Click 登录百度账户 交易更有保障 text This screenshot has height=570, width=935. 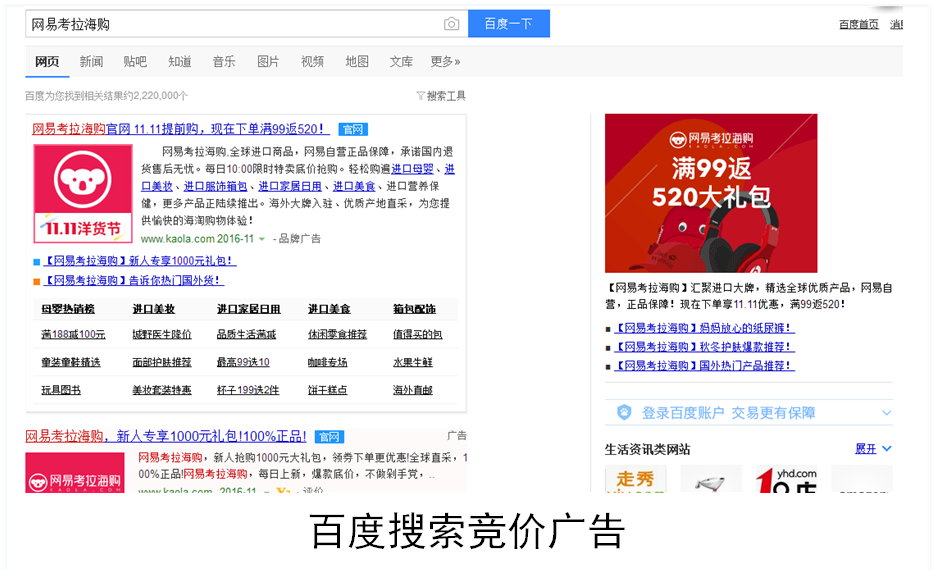pyautogui.click(x=728, y=413)
